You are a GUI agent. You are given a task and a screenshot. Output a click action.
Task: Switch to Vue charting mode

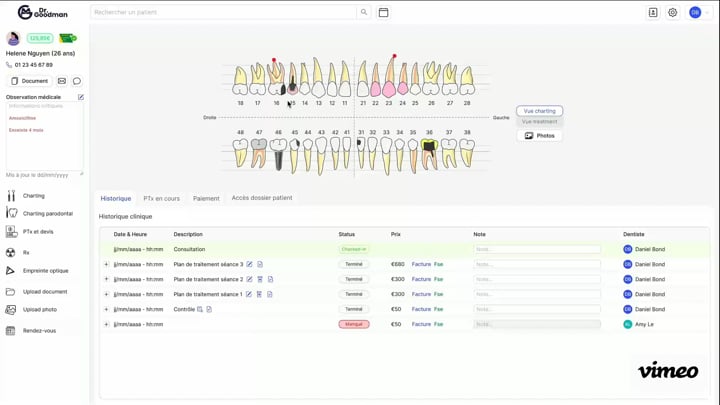[539, 111]
